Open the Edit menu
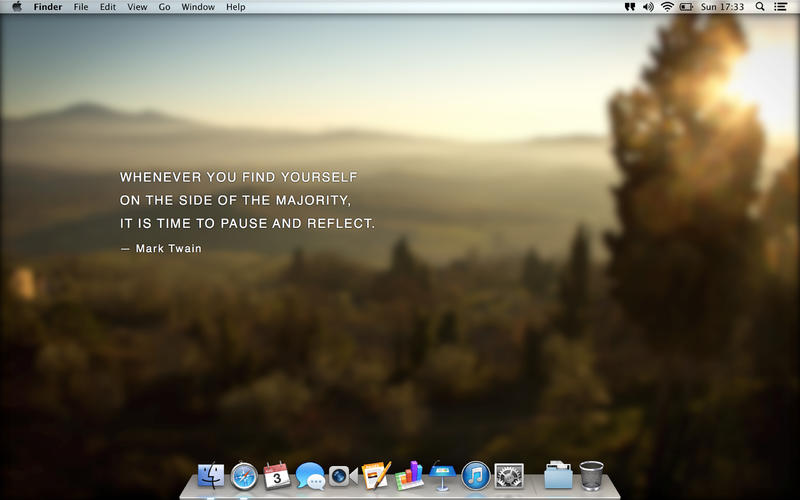This screenshot has width=800, height=500. 108,7
